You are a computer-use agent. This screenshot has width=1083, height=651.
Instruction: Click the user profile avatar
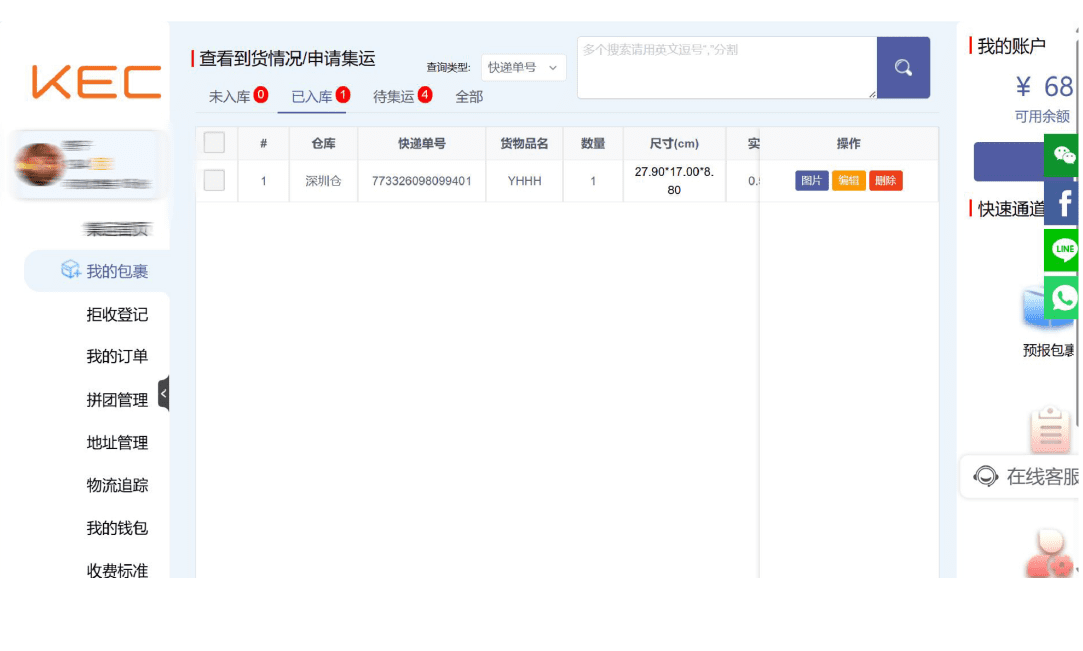pos(40,166)
